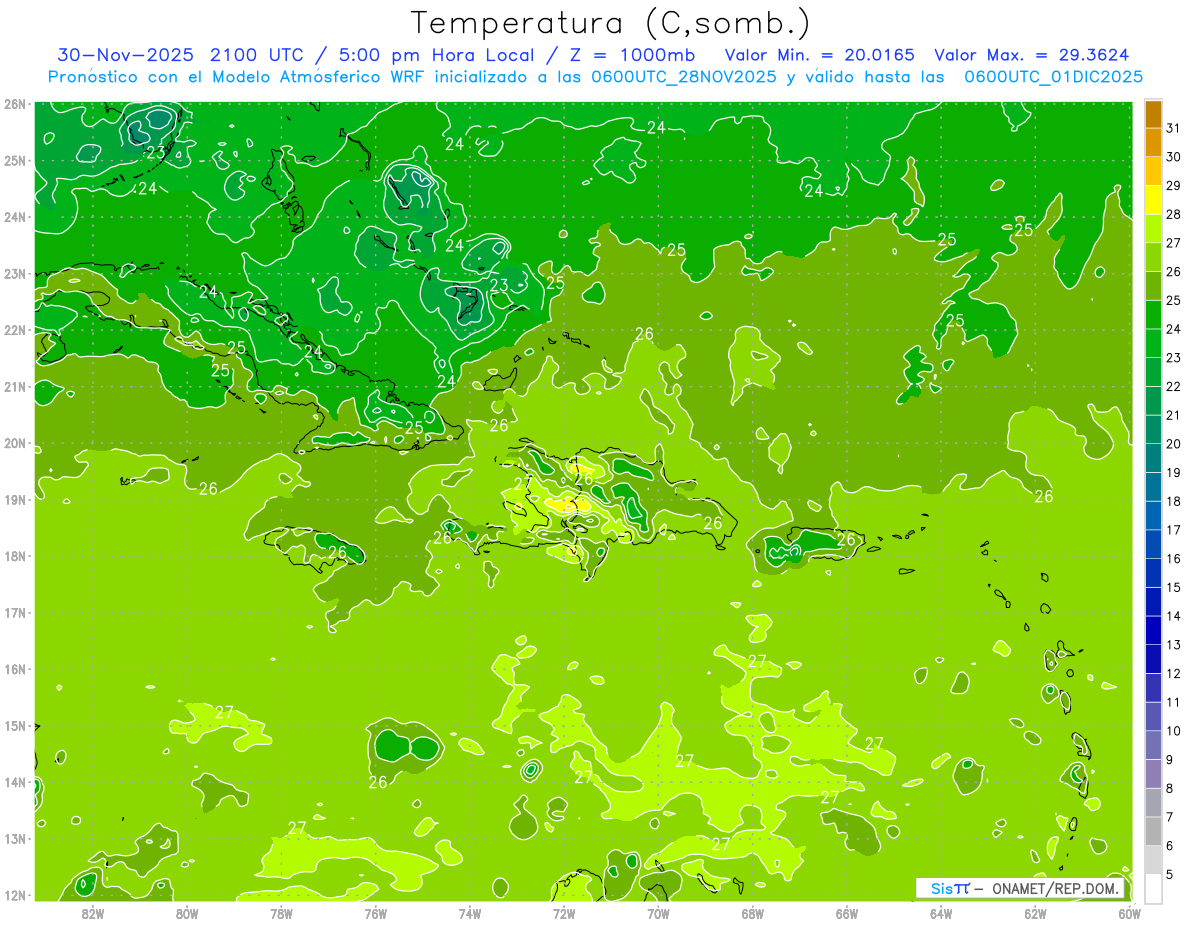Click the colorbar legend label "8"
The image size is (1200, 927).
tap(1170, 788)
